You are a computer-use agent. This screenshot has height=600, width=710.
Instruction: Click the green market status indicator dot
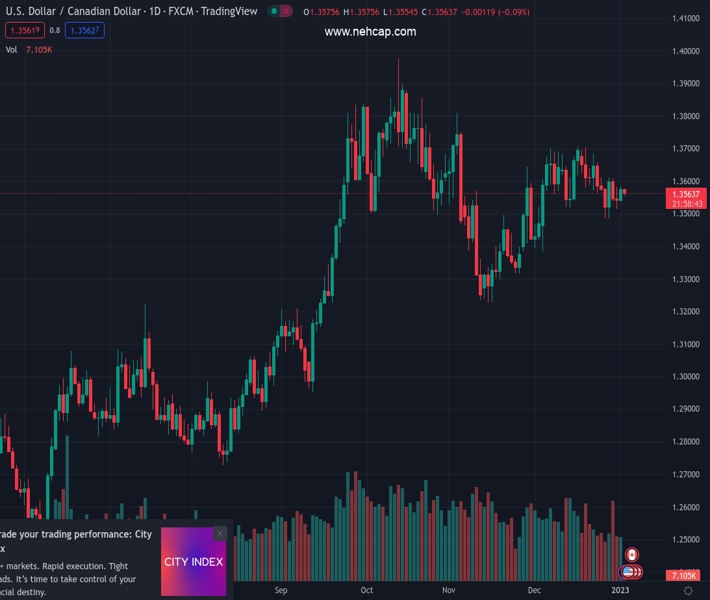click(273, 12)
